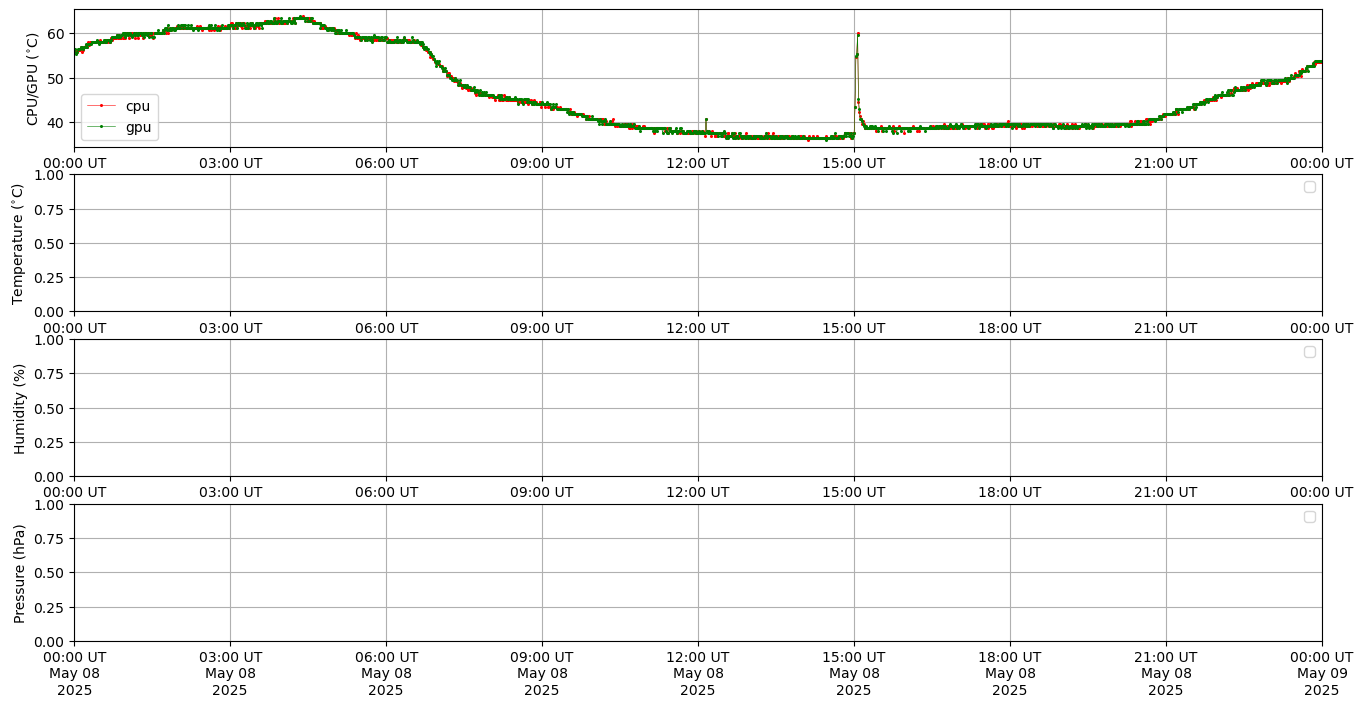Click '09:00 UT' tick under the Humidity plot
This screenshot has height=707, width=1363.
(x=542, y=492)
